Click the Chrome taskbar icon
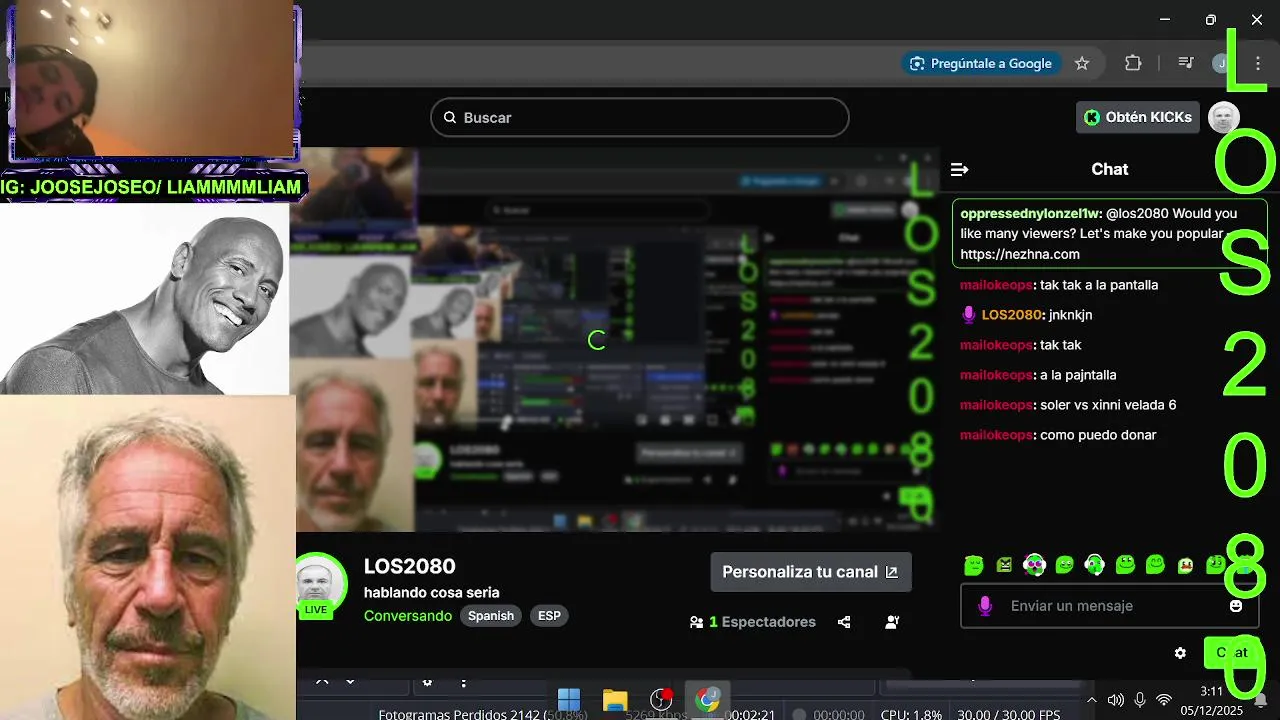Screen dimensions: 1280x720 [708, 700]
